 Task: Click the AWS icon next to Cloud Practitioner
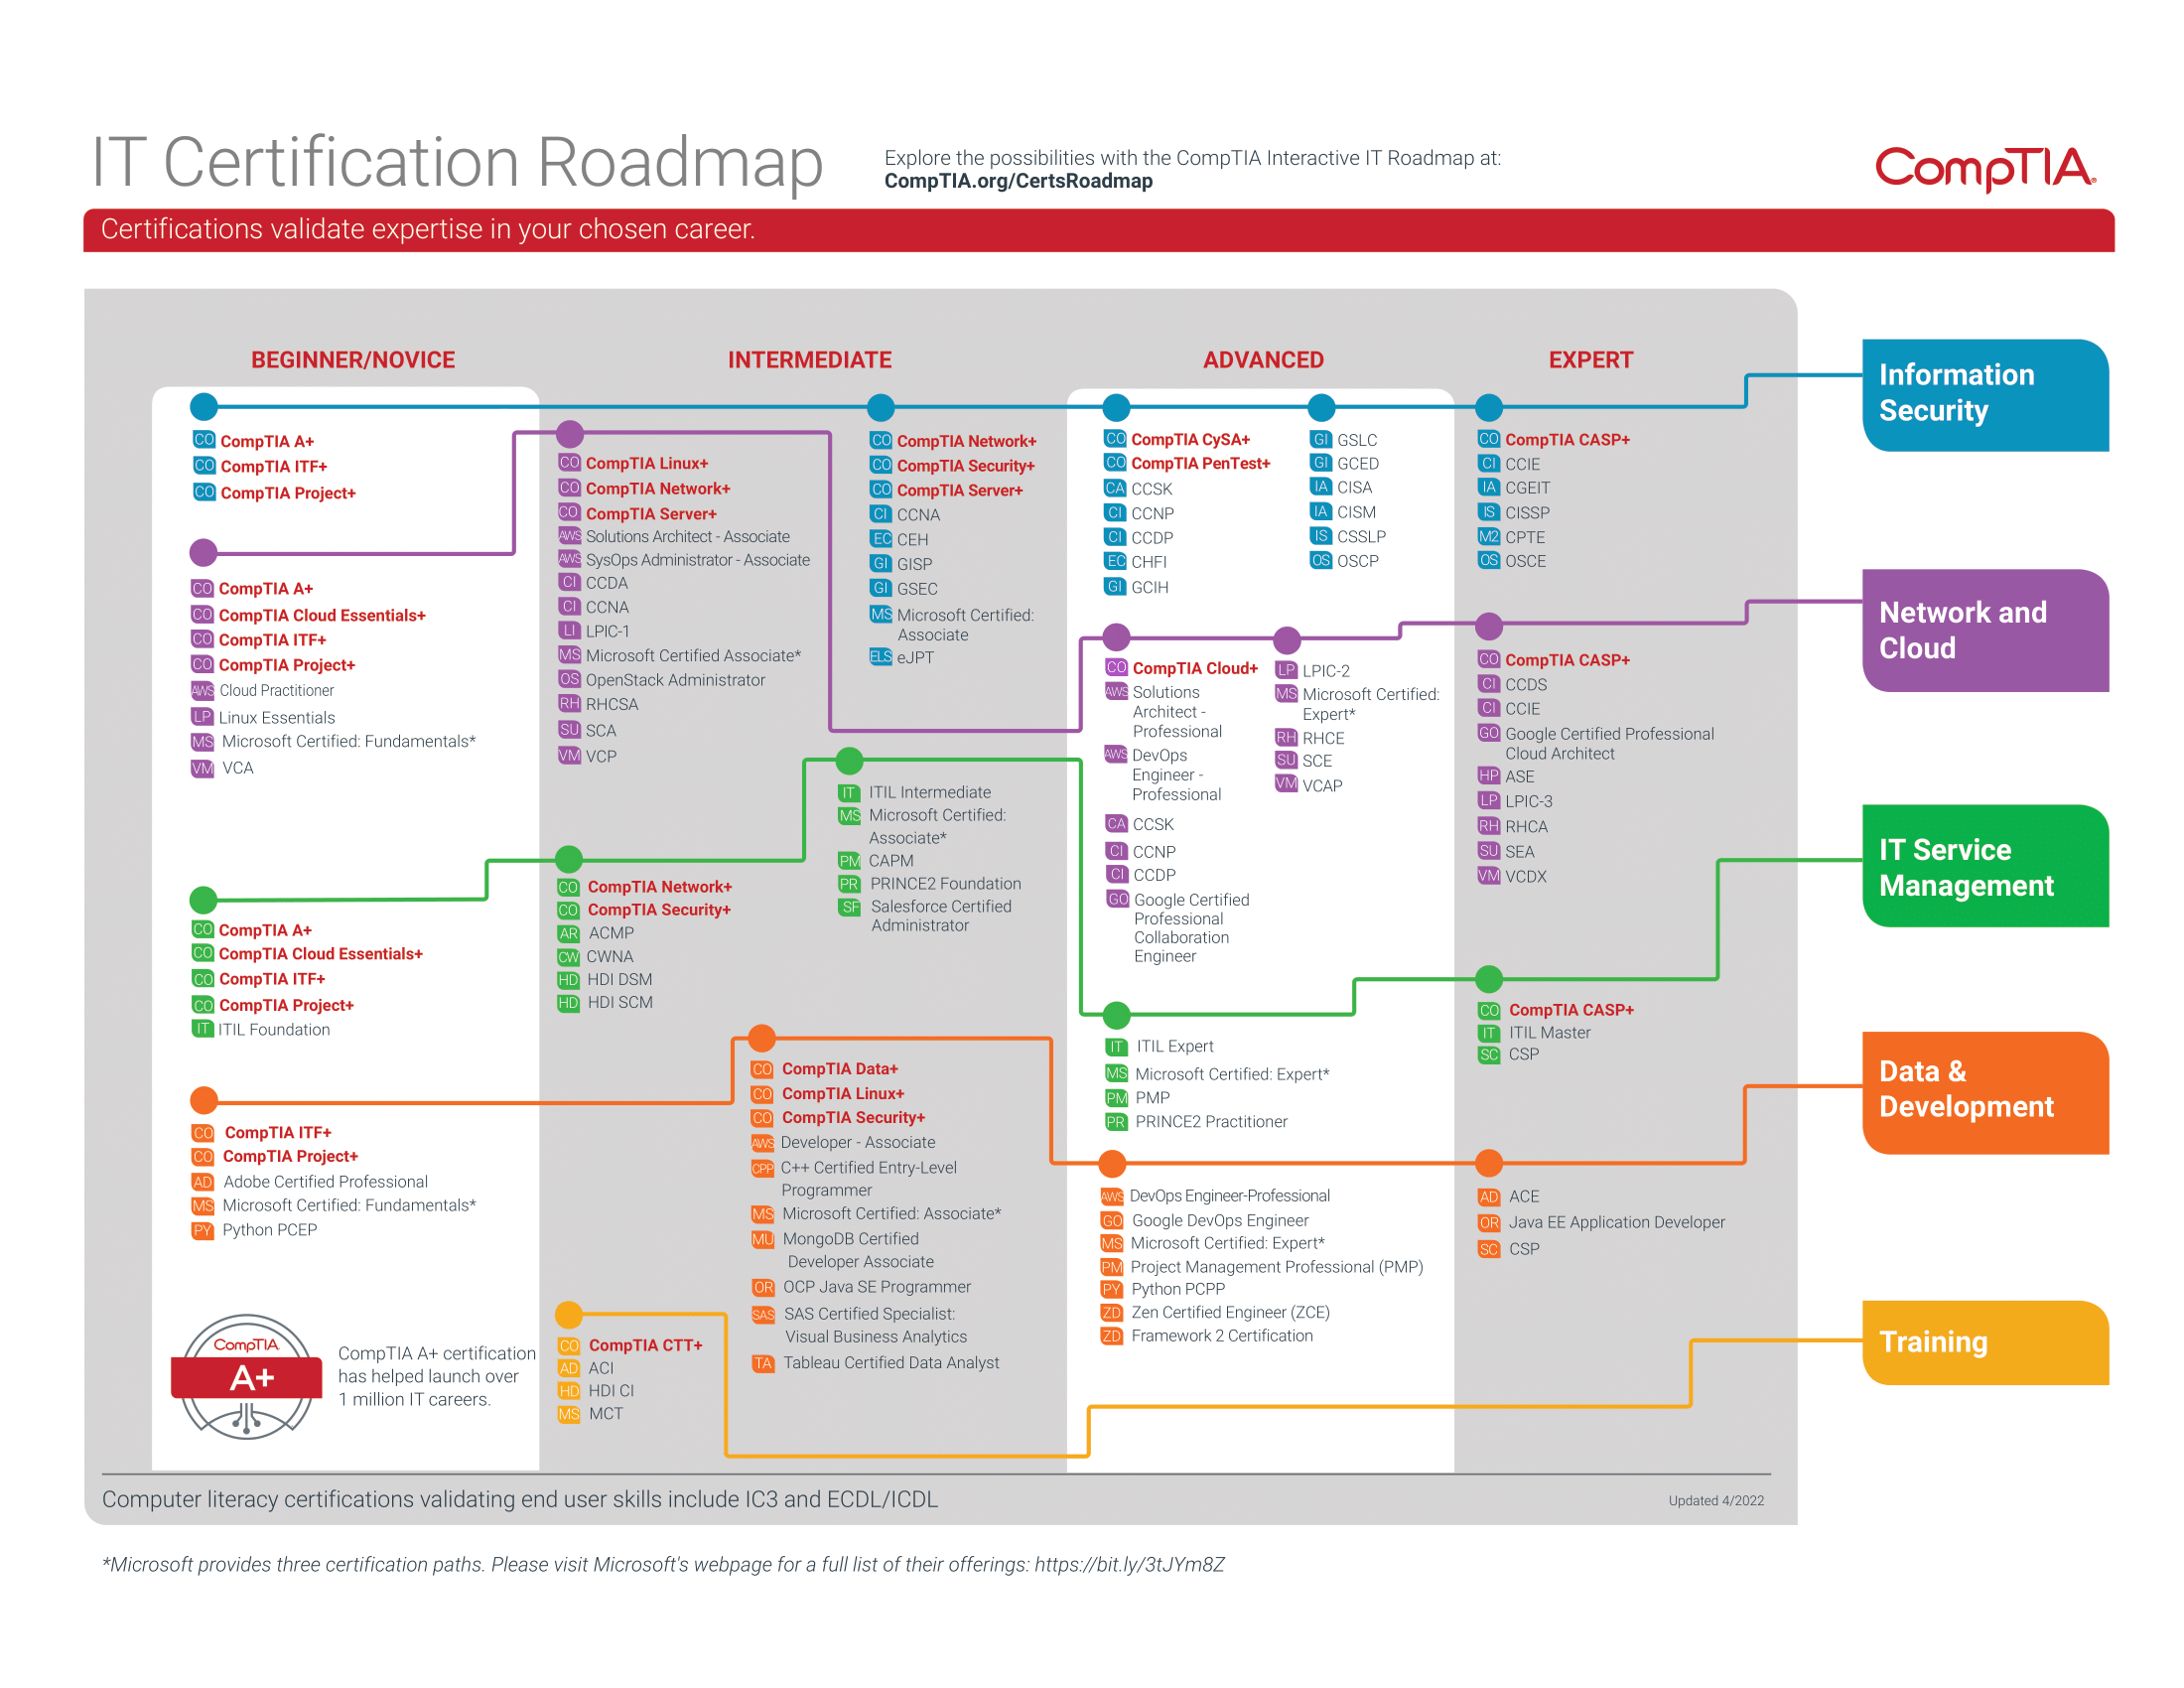tap(202, 690)
